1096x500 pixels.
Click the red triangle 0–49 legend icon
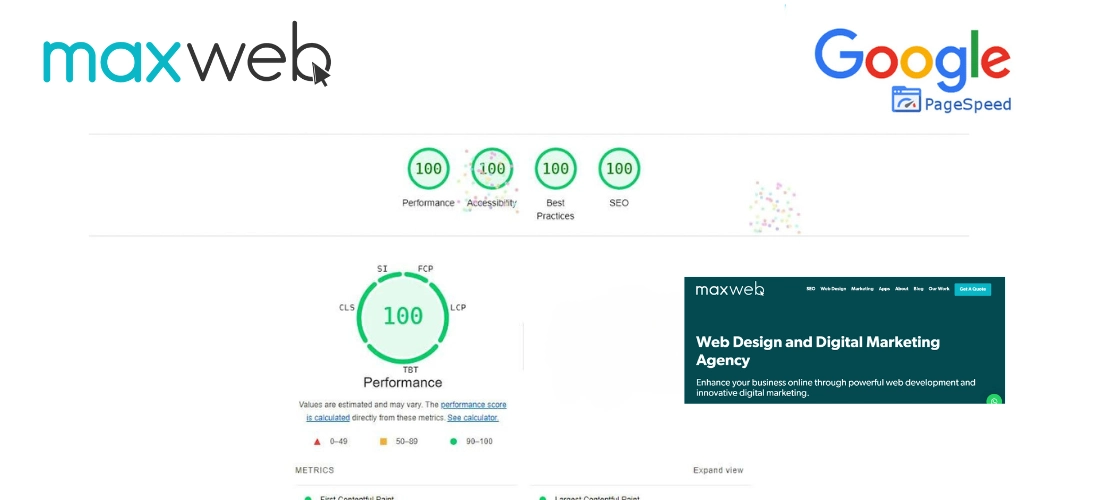(317, 441)
